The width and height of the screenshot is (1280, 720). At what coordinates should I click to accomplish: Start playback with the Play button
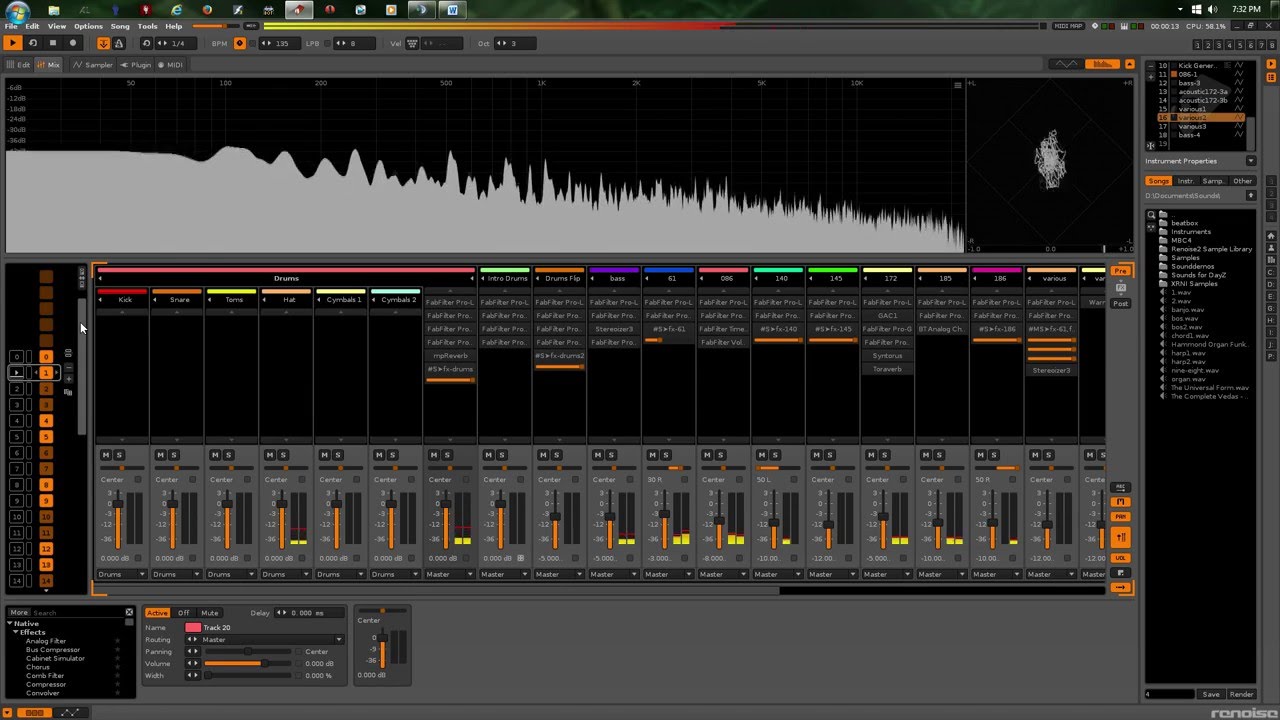12,43
